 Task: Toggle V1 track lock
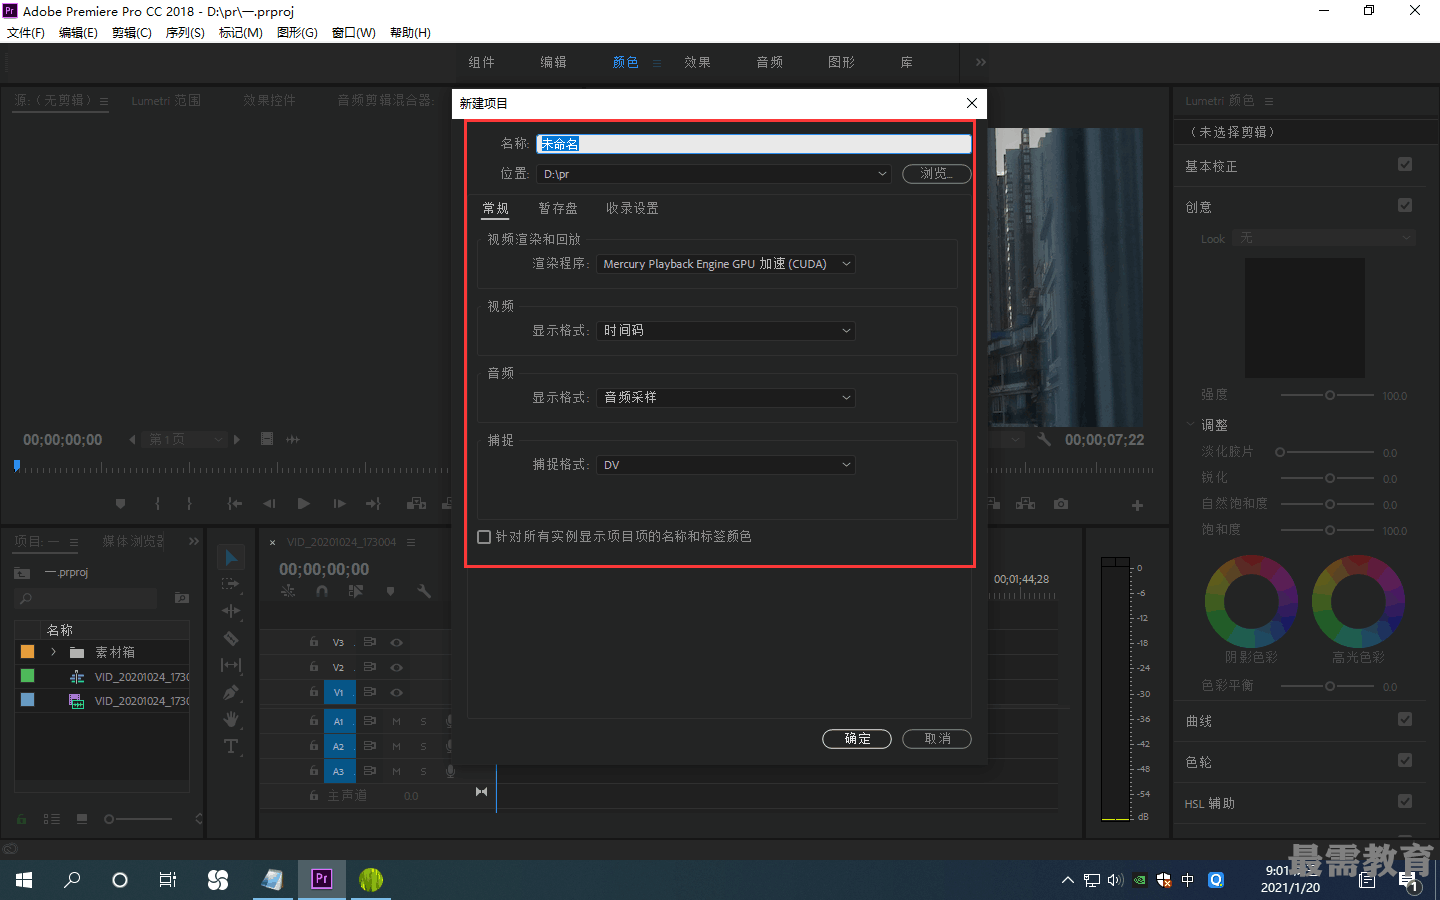click(x=313, y=692)
